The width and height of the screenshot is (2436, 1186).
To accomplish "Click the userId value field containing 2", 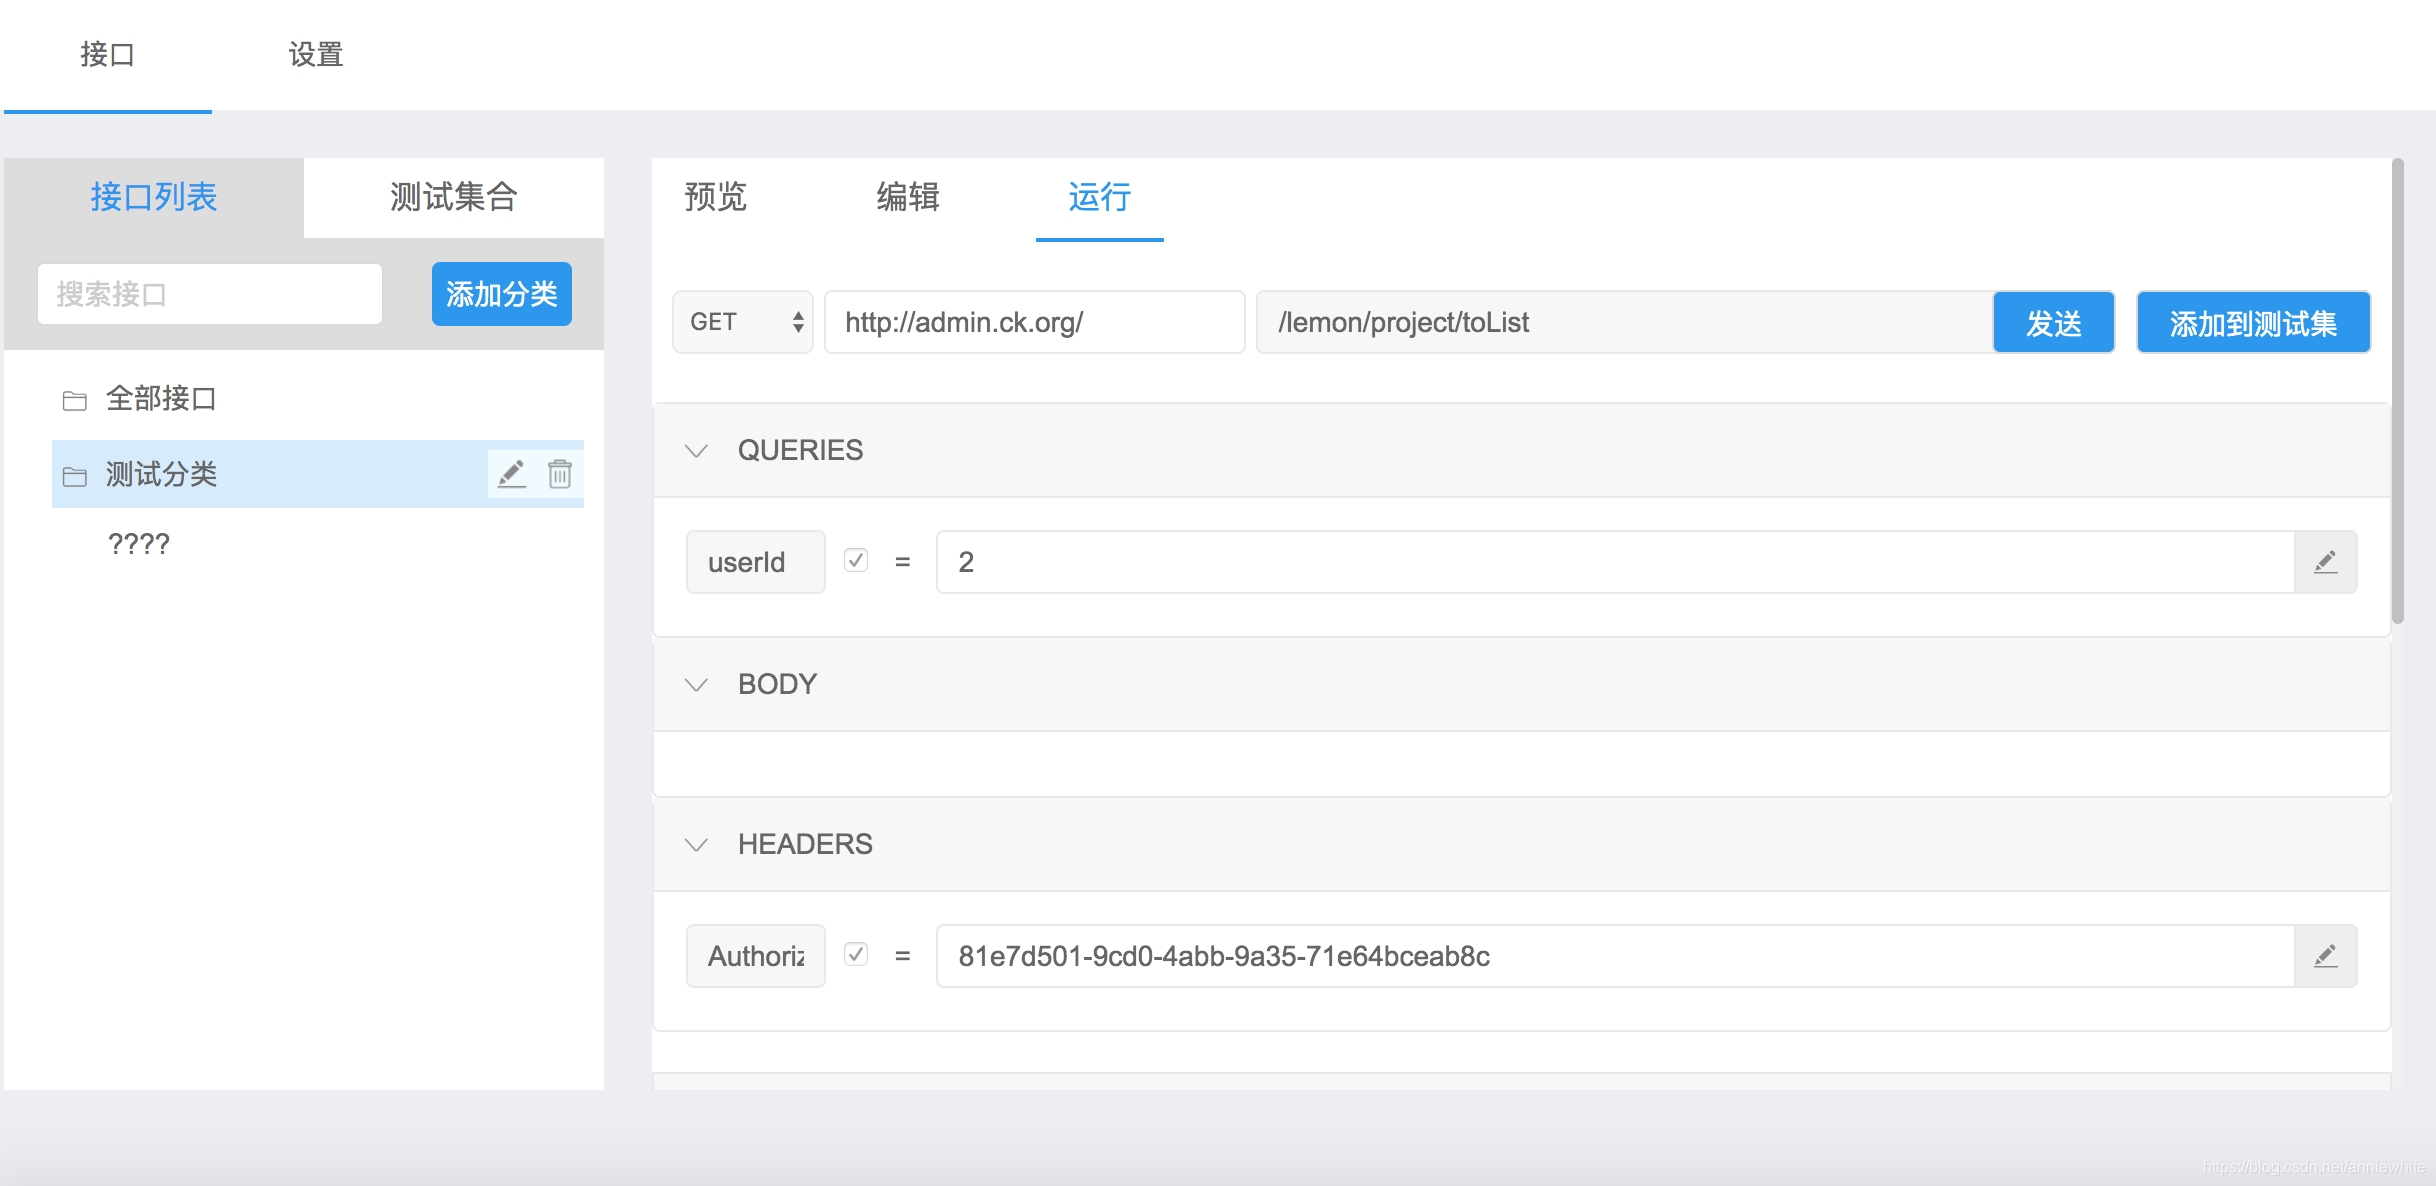I will tap(1615, 562).
